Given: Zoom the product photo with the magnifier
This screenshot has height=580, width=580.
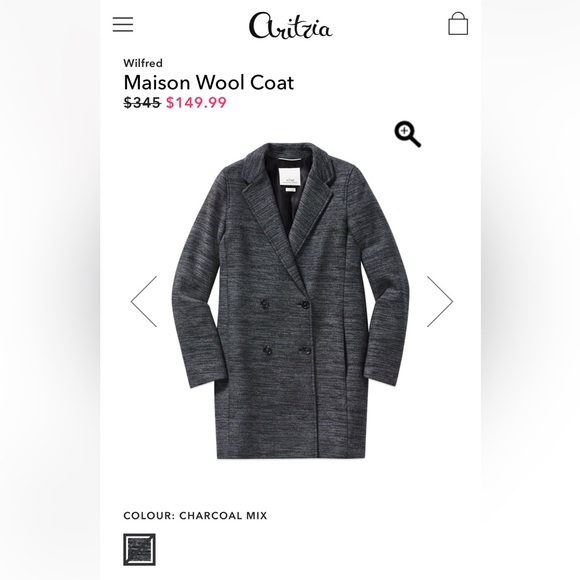Looking at the screenshot, I should (408, 134).
